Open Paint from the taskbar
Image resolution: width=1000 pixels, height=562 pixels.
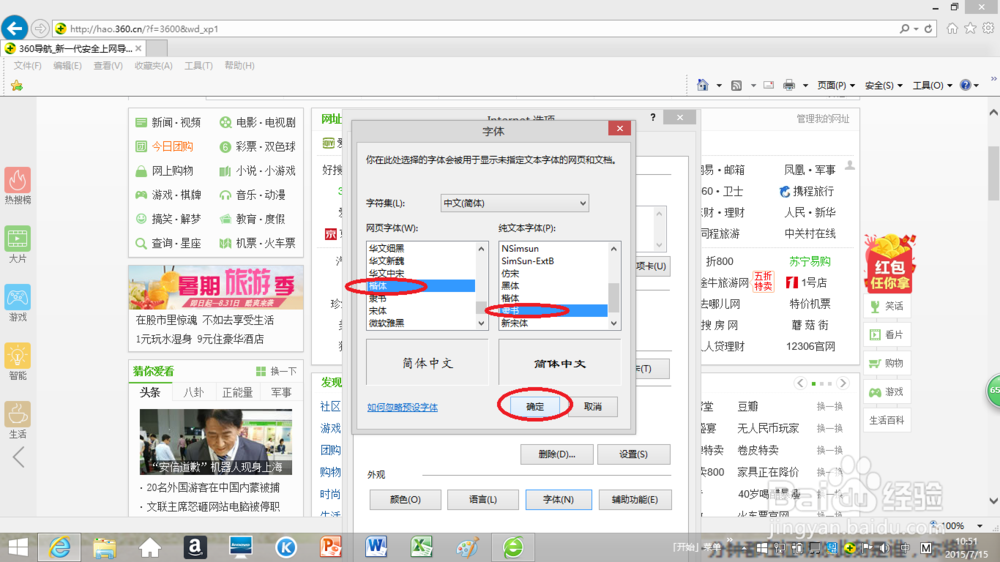[x=467, y=547]
